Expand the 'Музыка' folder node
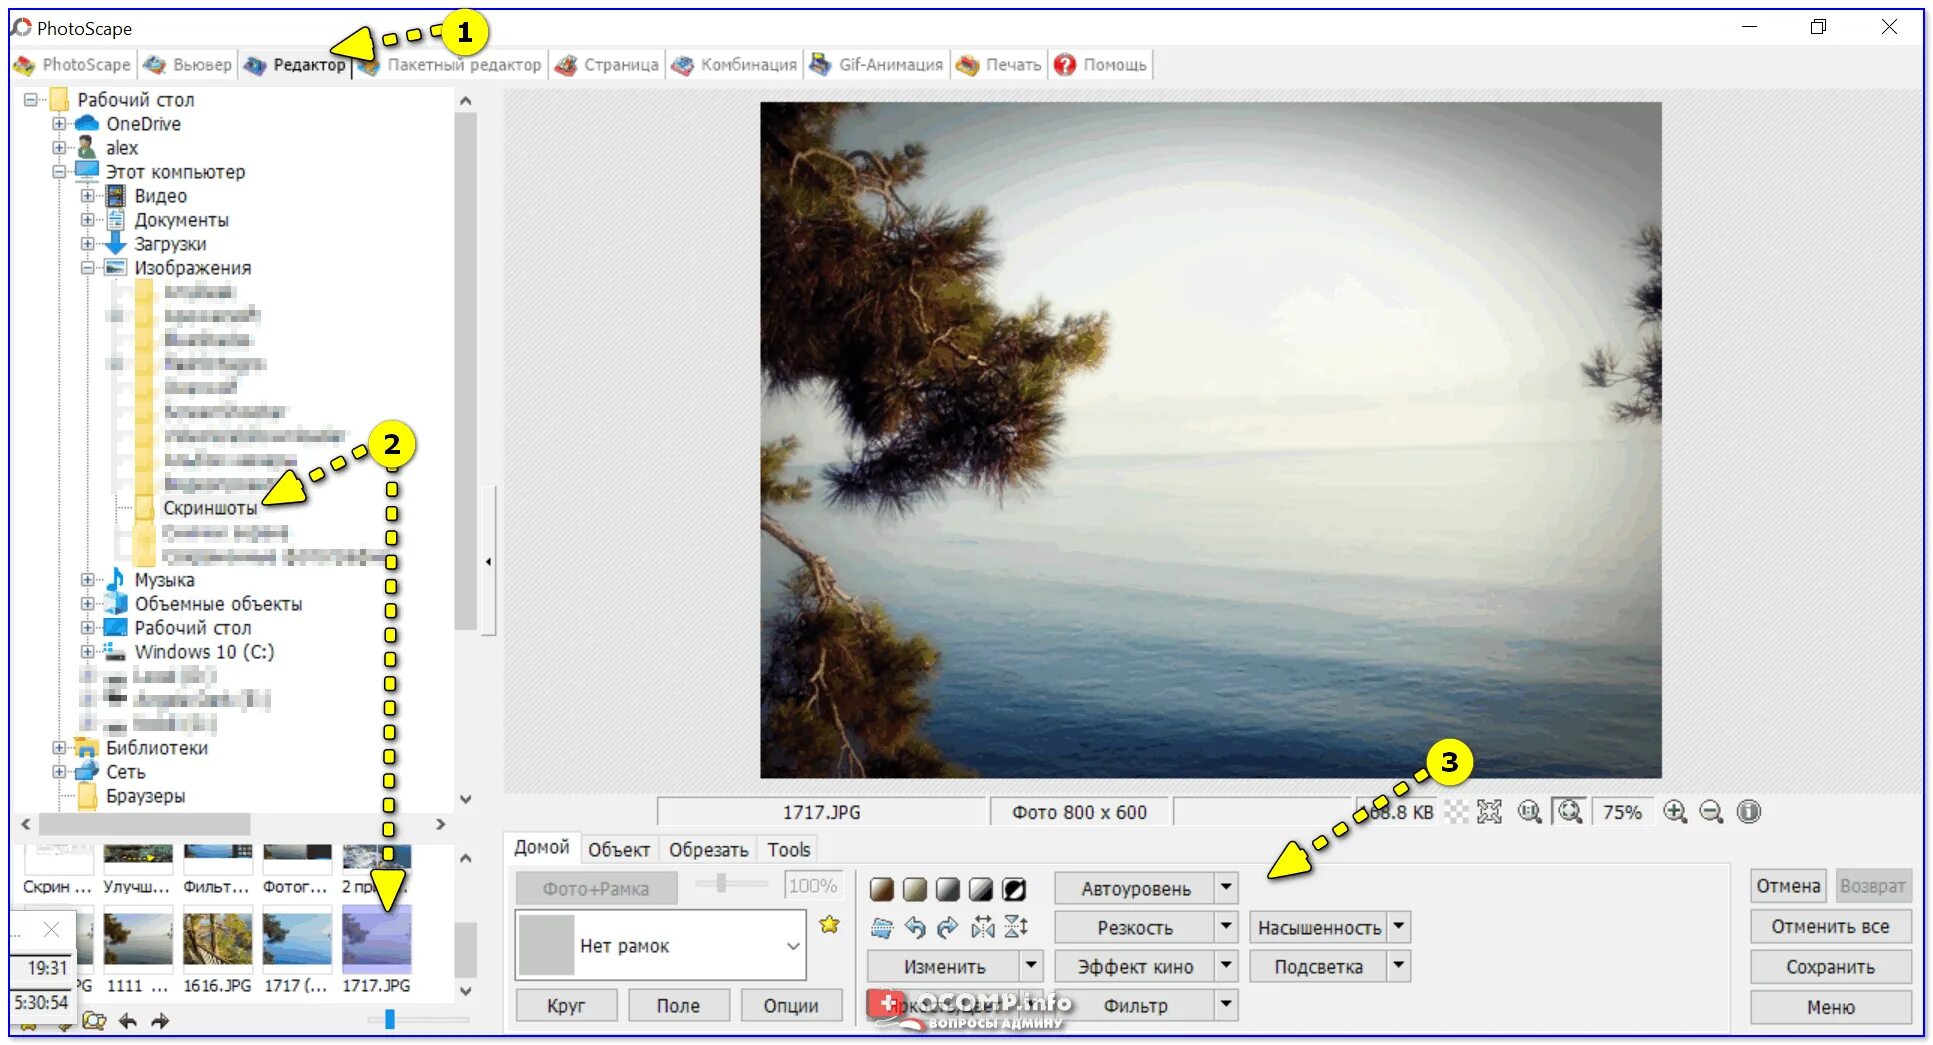Viewport: 1933px width, 1045px height. (88, 580)
